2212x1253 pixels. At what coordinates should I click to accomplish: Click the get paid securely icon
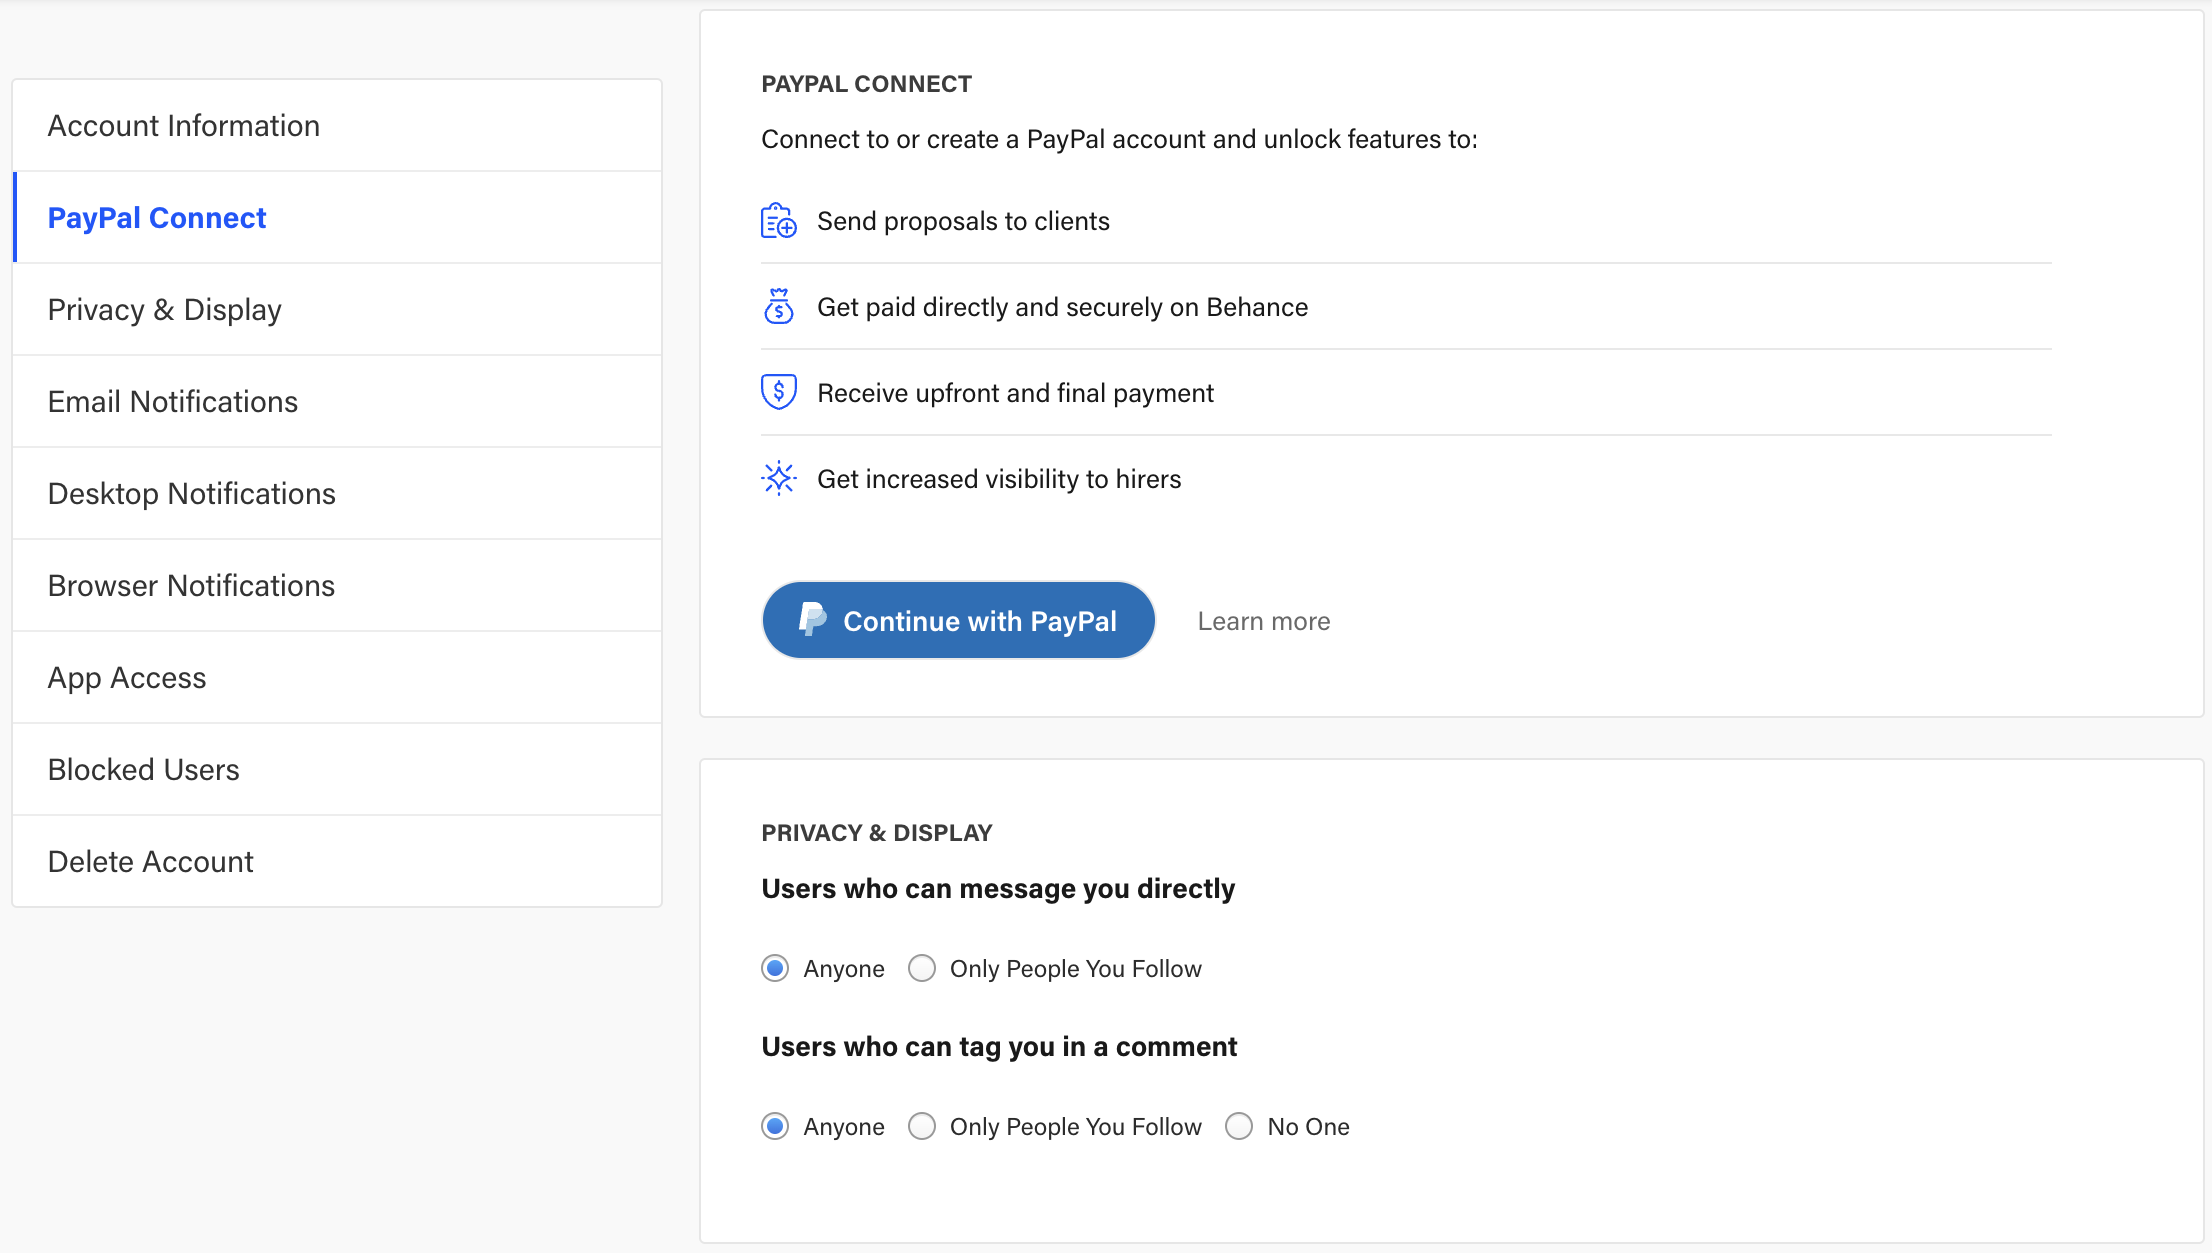click(779, 305)
